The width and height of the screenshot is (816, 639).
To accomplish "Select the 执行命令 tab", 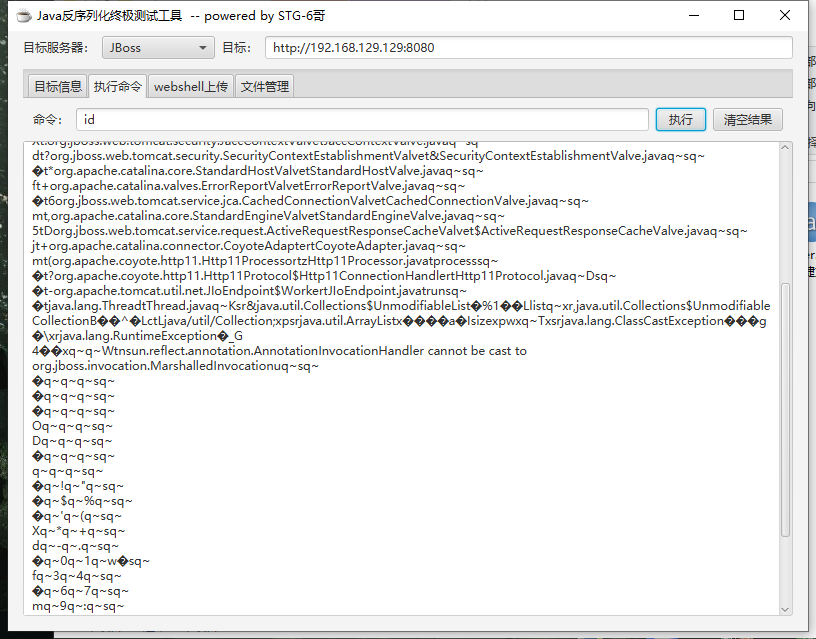I will tap(116, 86).
